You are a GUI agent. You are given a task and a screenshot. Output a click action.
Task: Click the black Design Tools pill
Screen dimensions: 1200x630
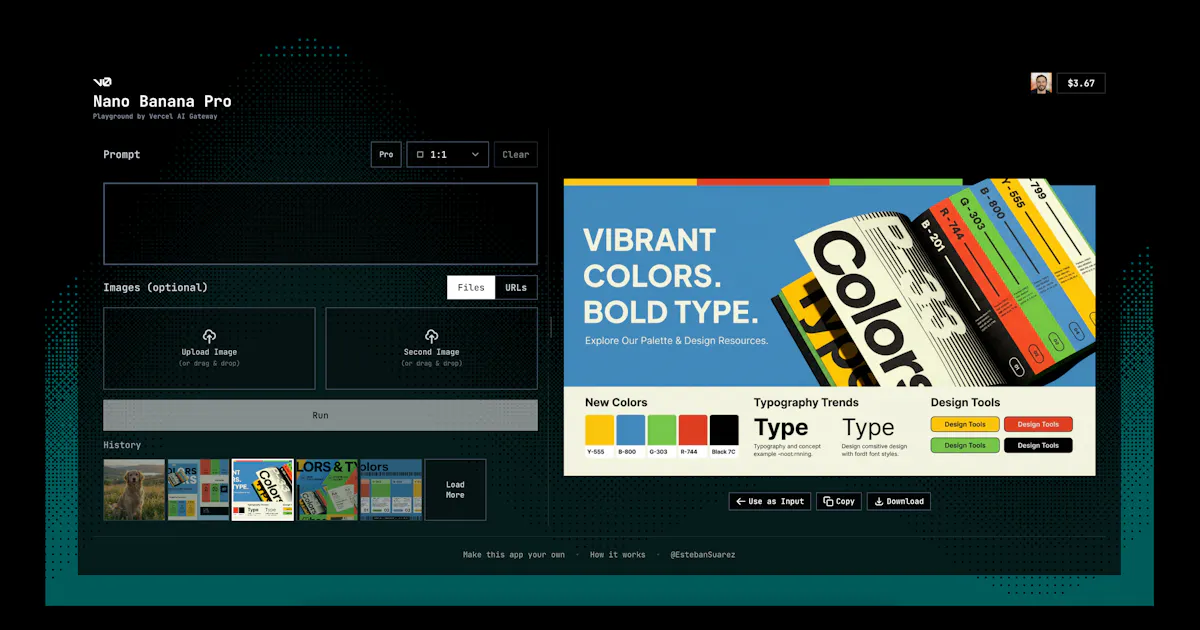pyautogui.click(x=1038, y=445)
